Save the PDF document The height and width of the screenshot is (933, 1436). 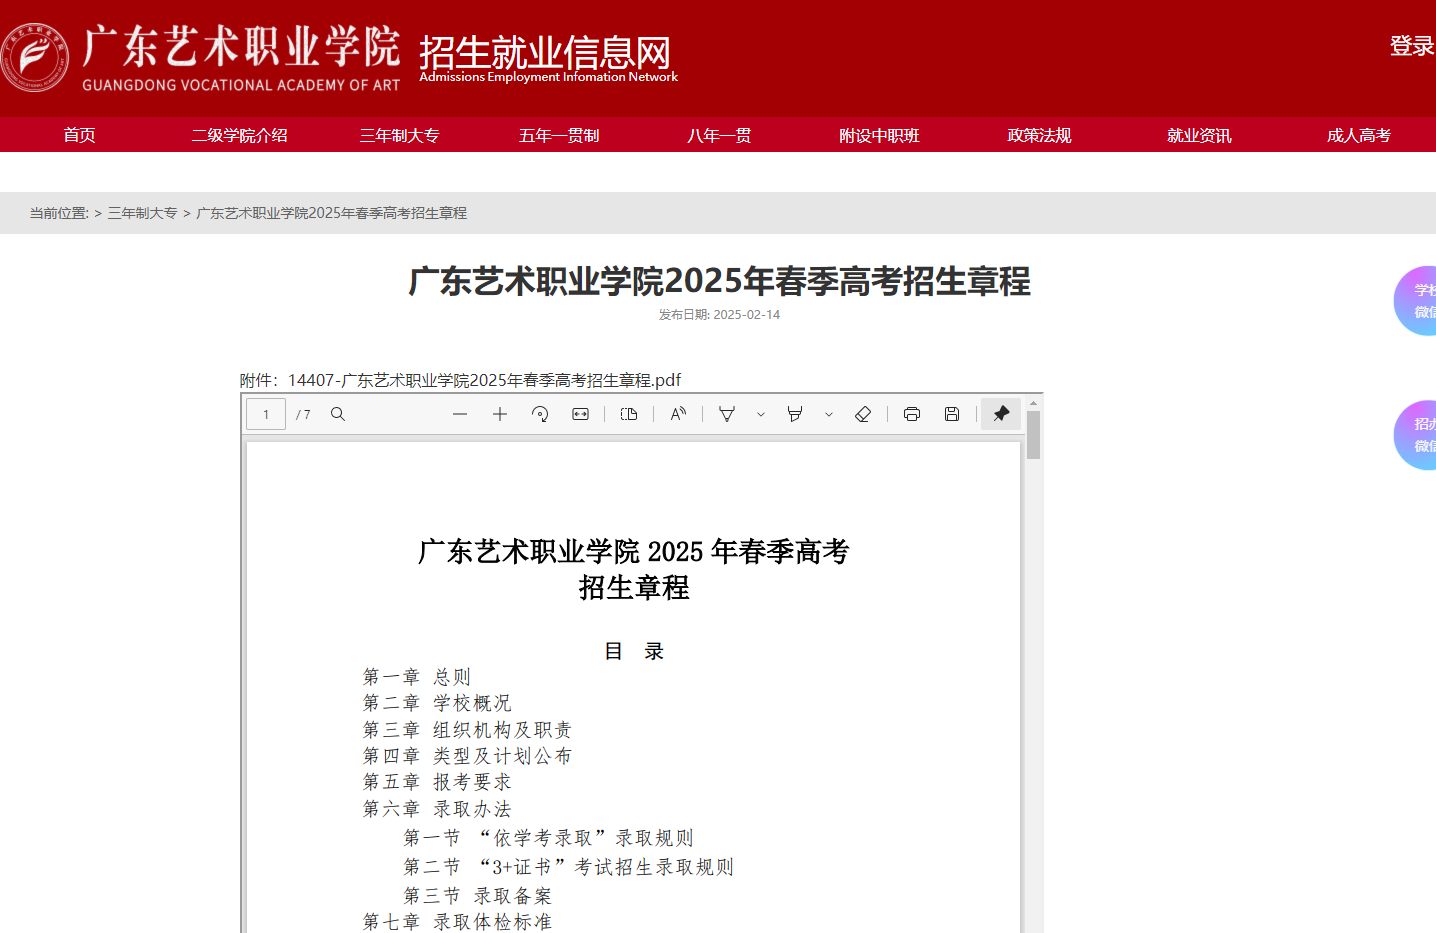[x=950, y=413]
